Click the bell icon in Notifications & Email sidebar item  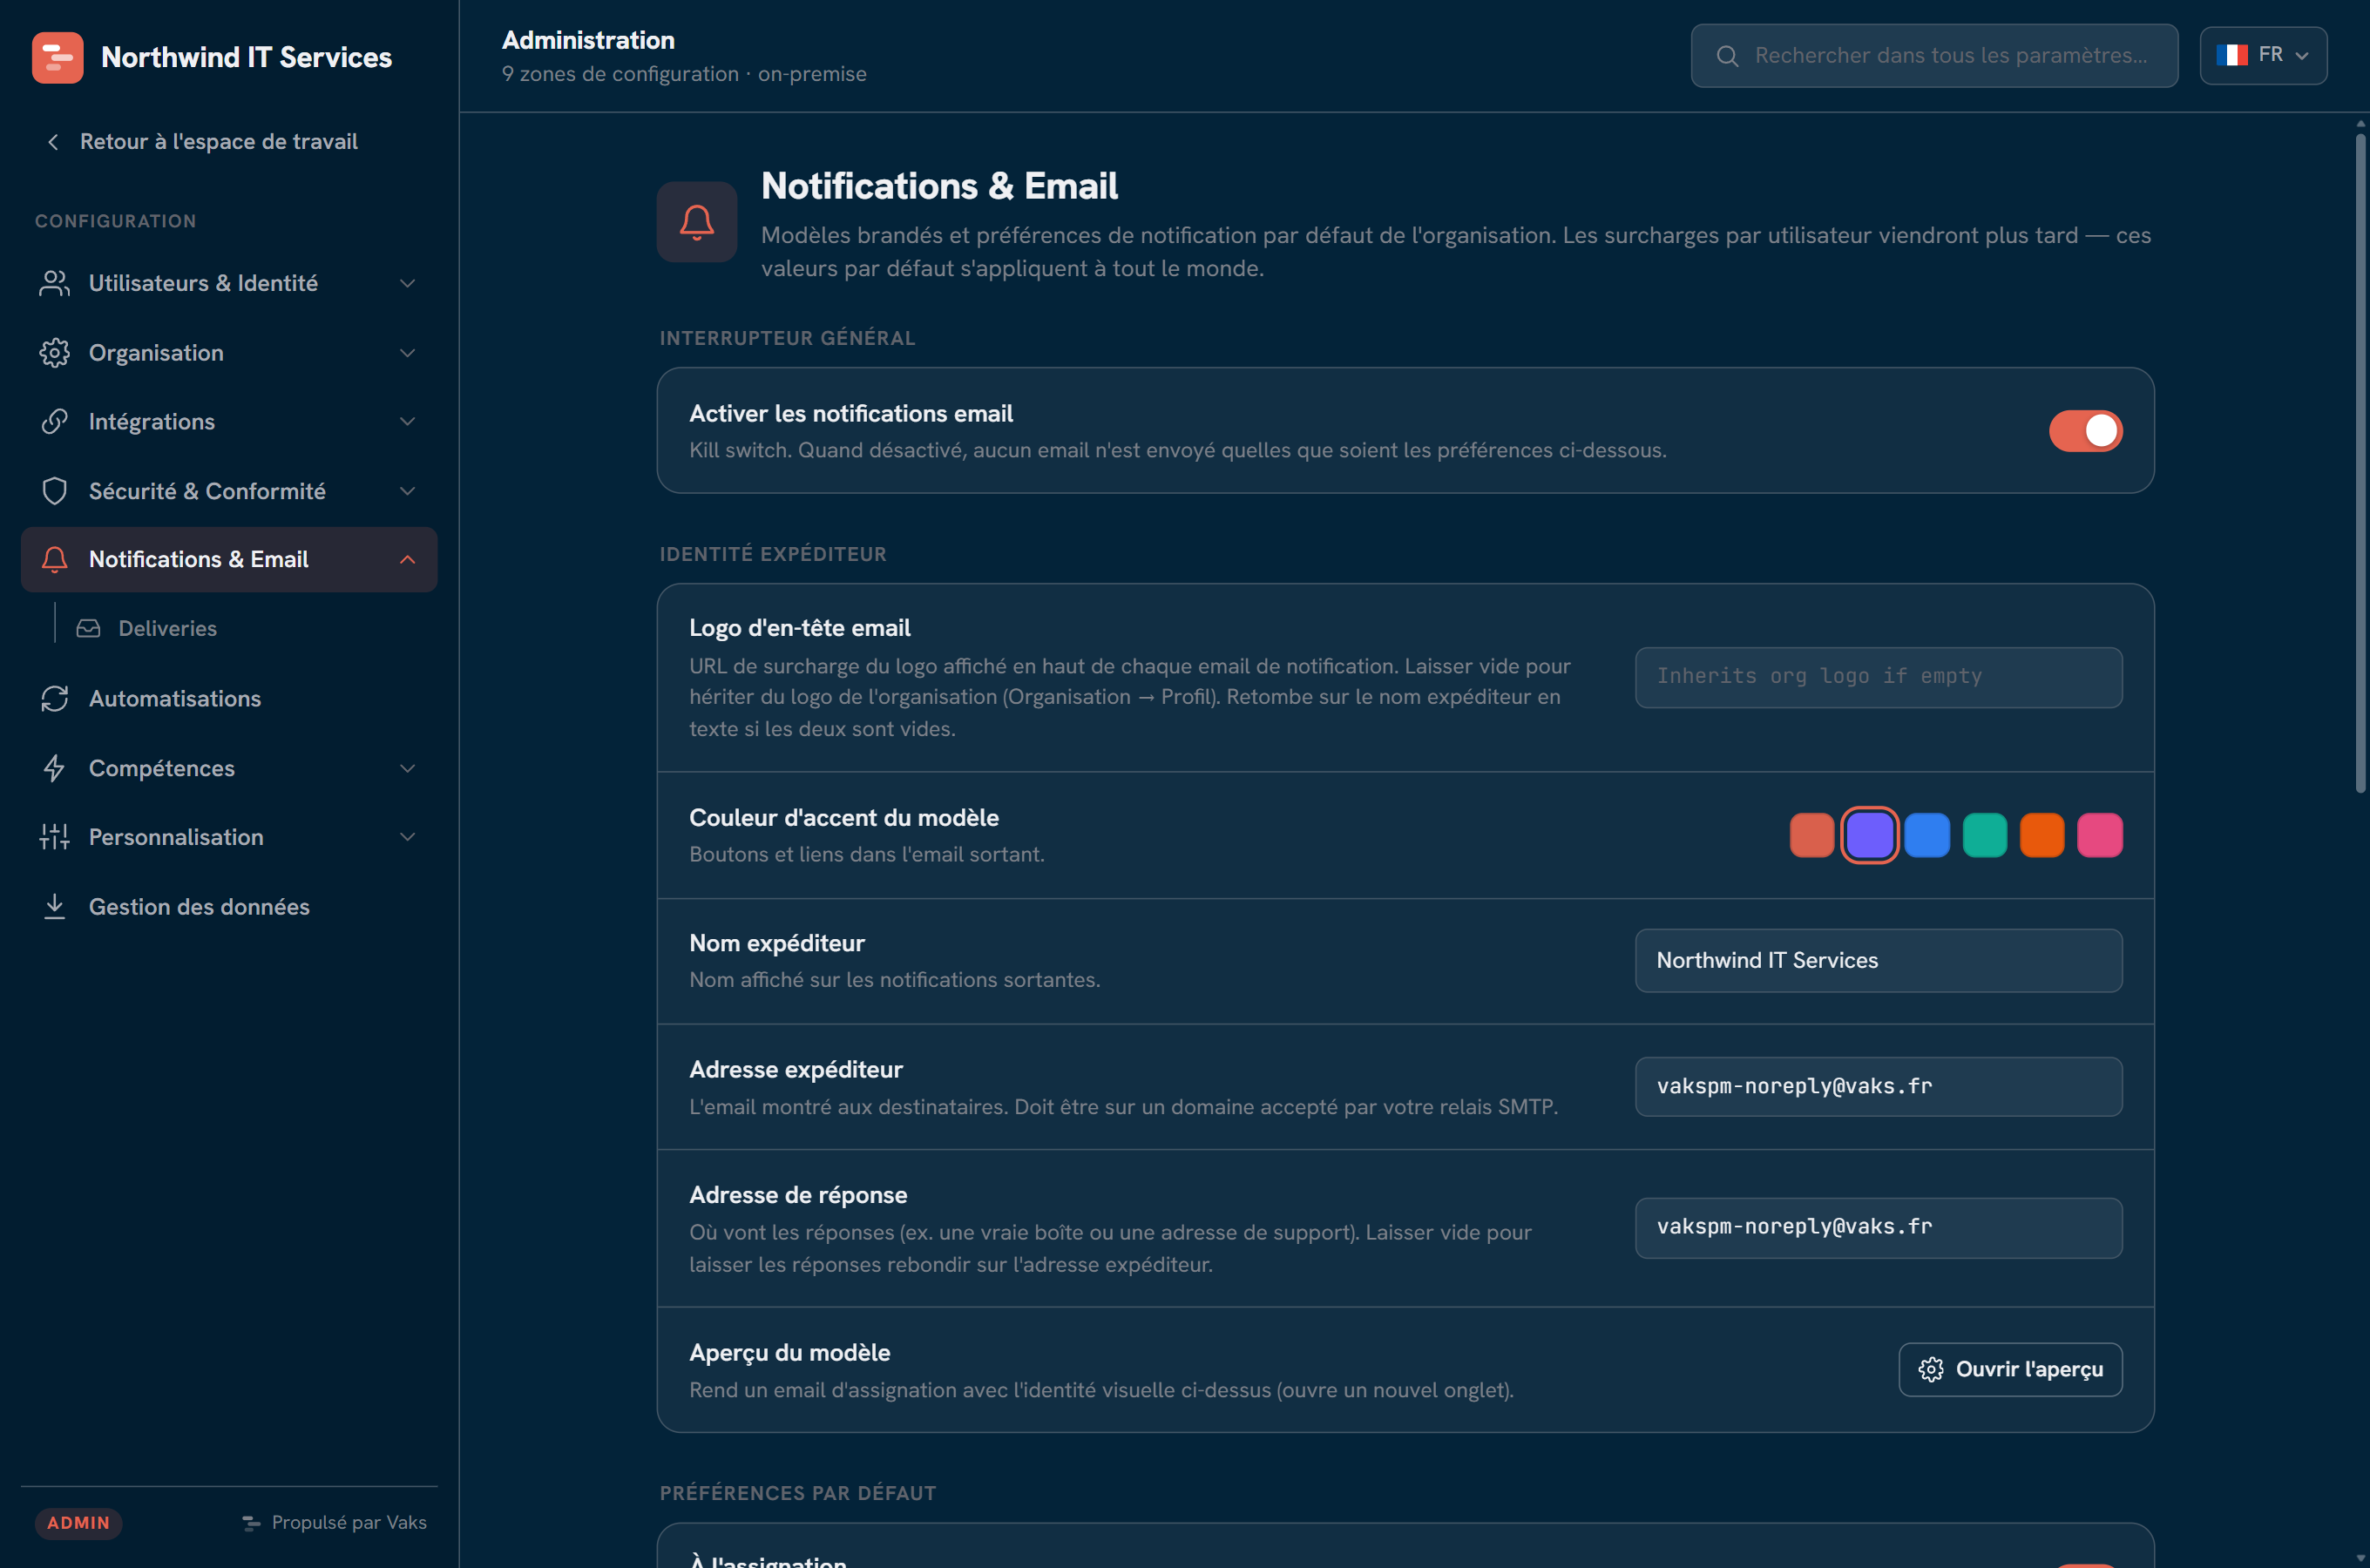(54, 560)
